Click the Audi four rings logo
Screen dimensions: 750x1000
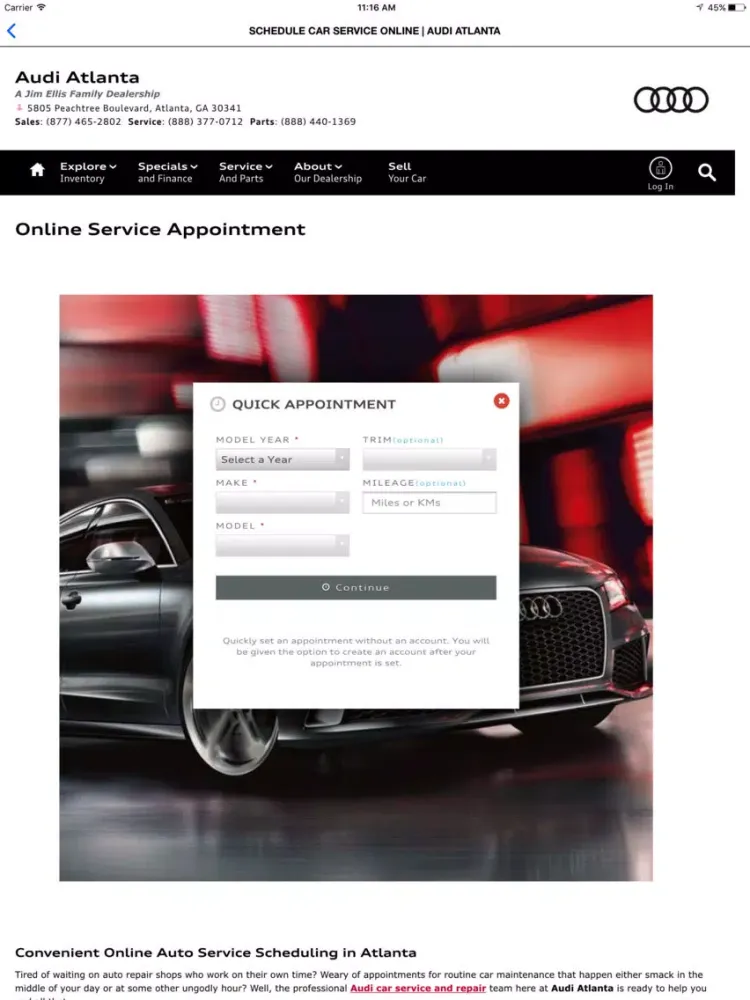click(x=671, y=99)
